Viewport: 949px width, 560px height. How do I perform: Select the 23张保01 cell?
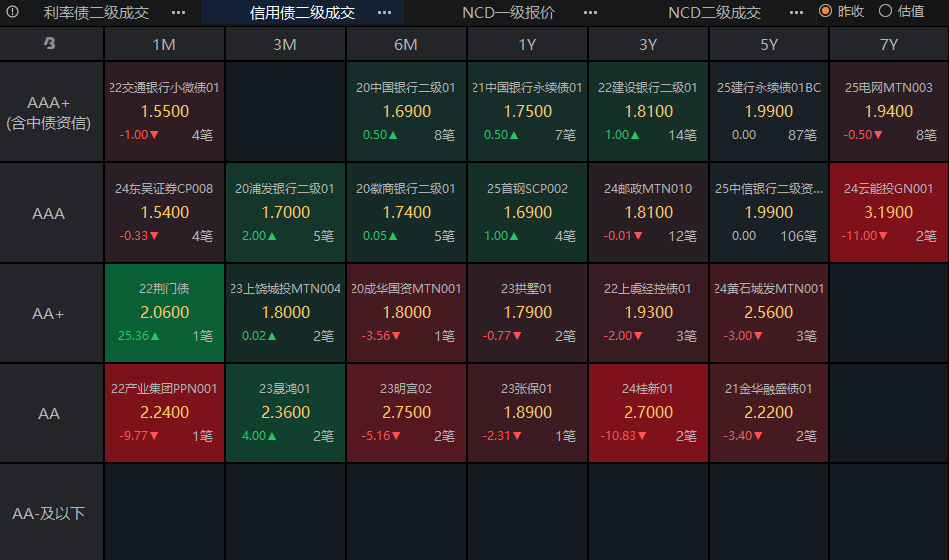click(527, 413)
